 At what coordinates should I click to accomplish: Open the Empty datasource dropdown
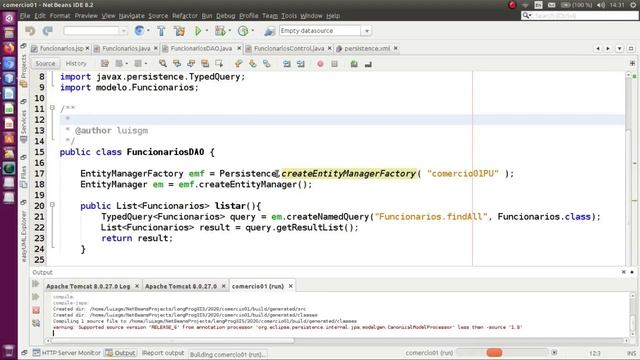[366, 31]
